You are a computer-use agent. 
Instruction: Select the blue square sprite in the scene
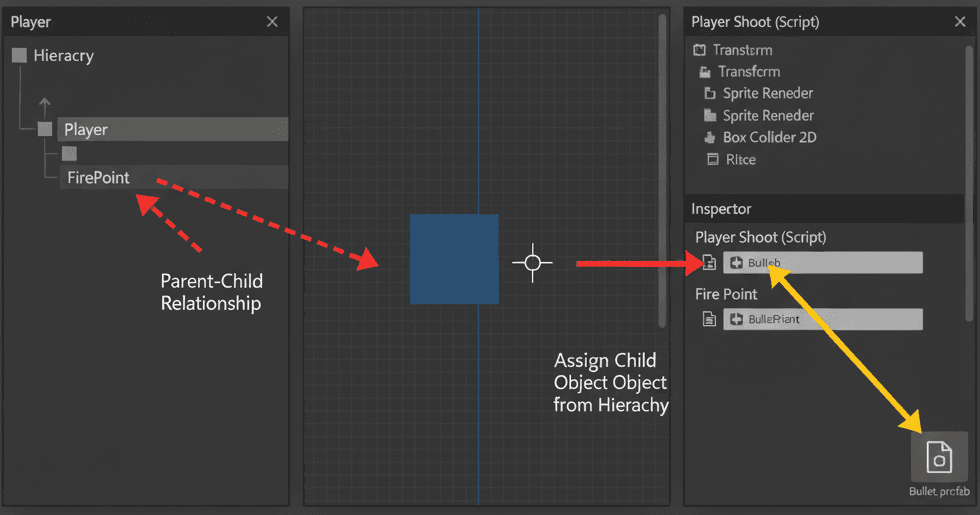coord(454,259)
